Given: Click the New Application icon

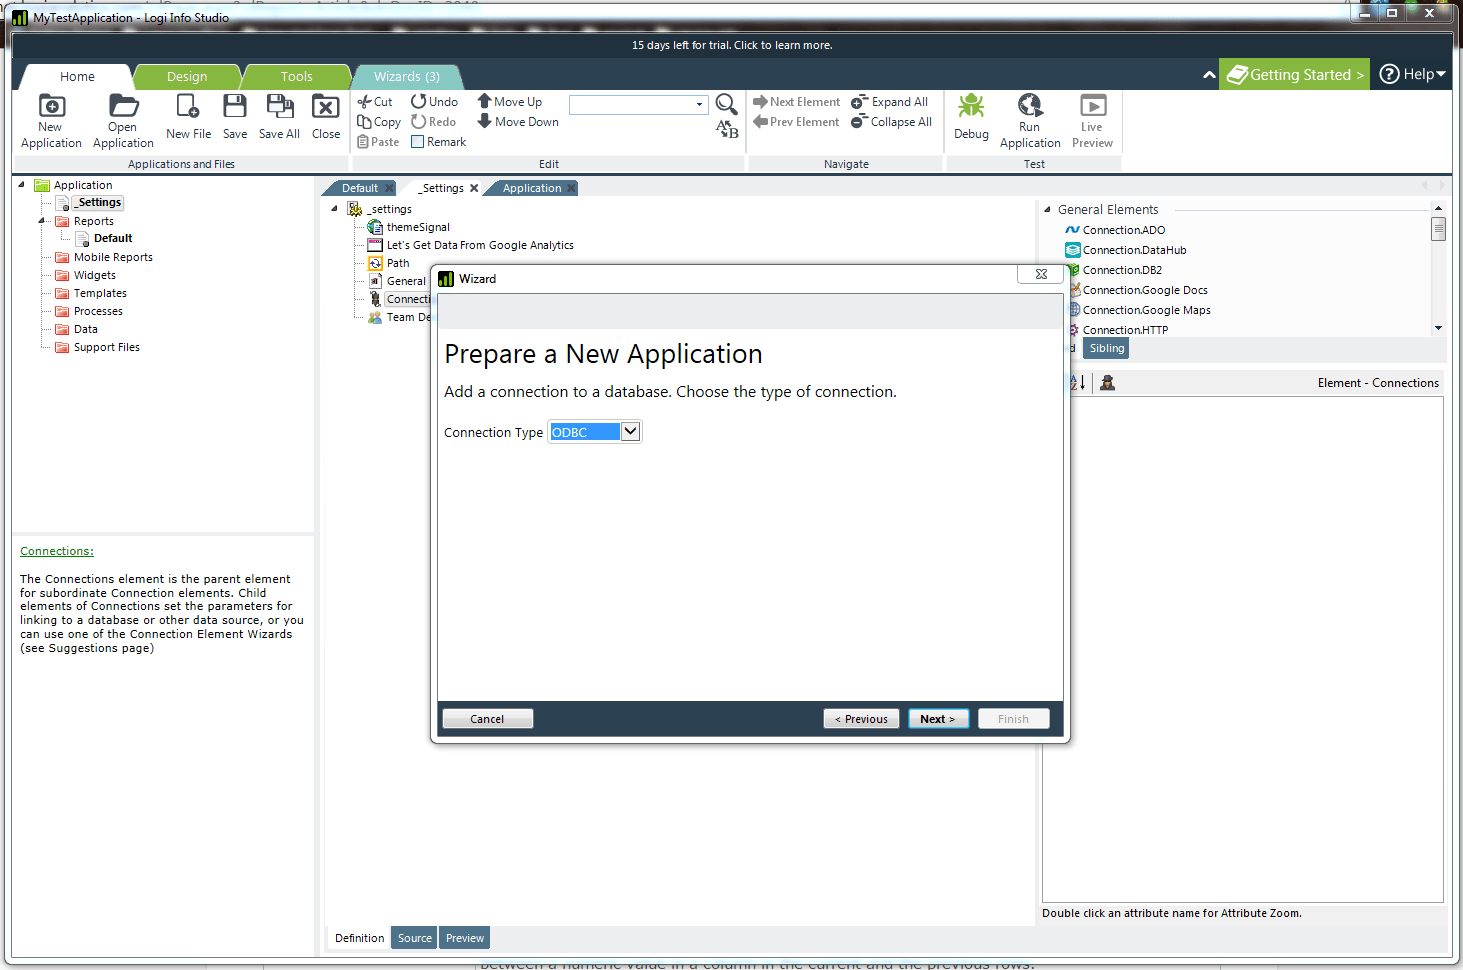Looking at the screenshot, I should pos(51,106).
